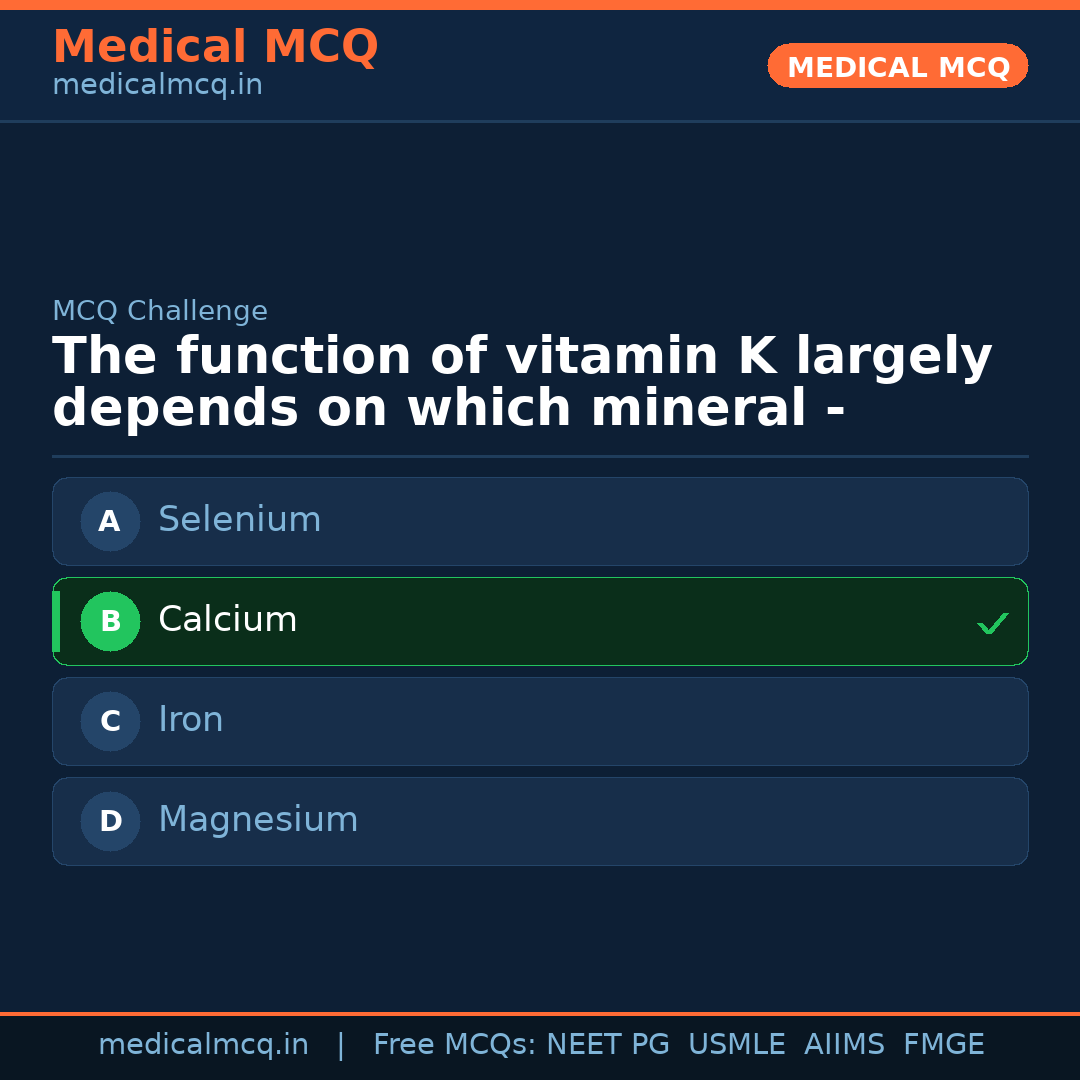Click the green checkmark on Calcium answer
Viewport: 1080px width, 1080px height.
point(992,623)
